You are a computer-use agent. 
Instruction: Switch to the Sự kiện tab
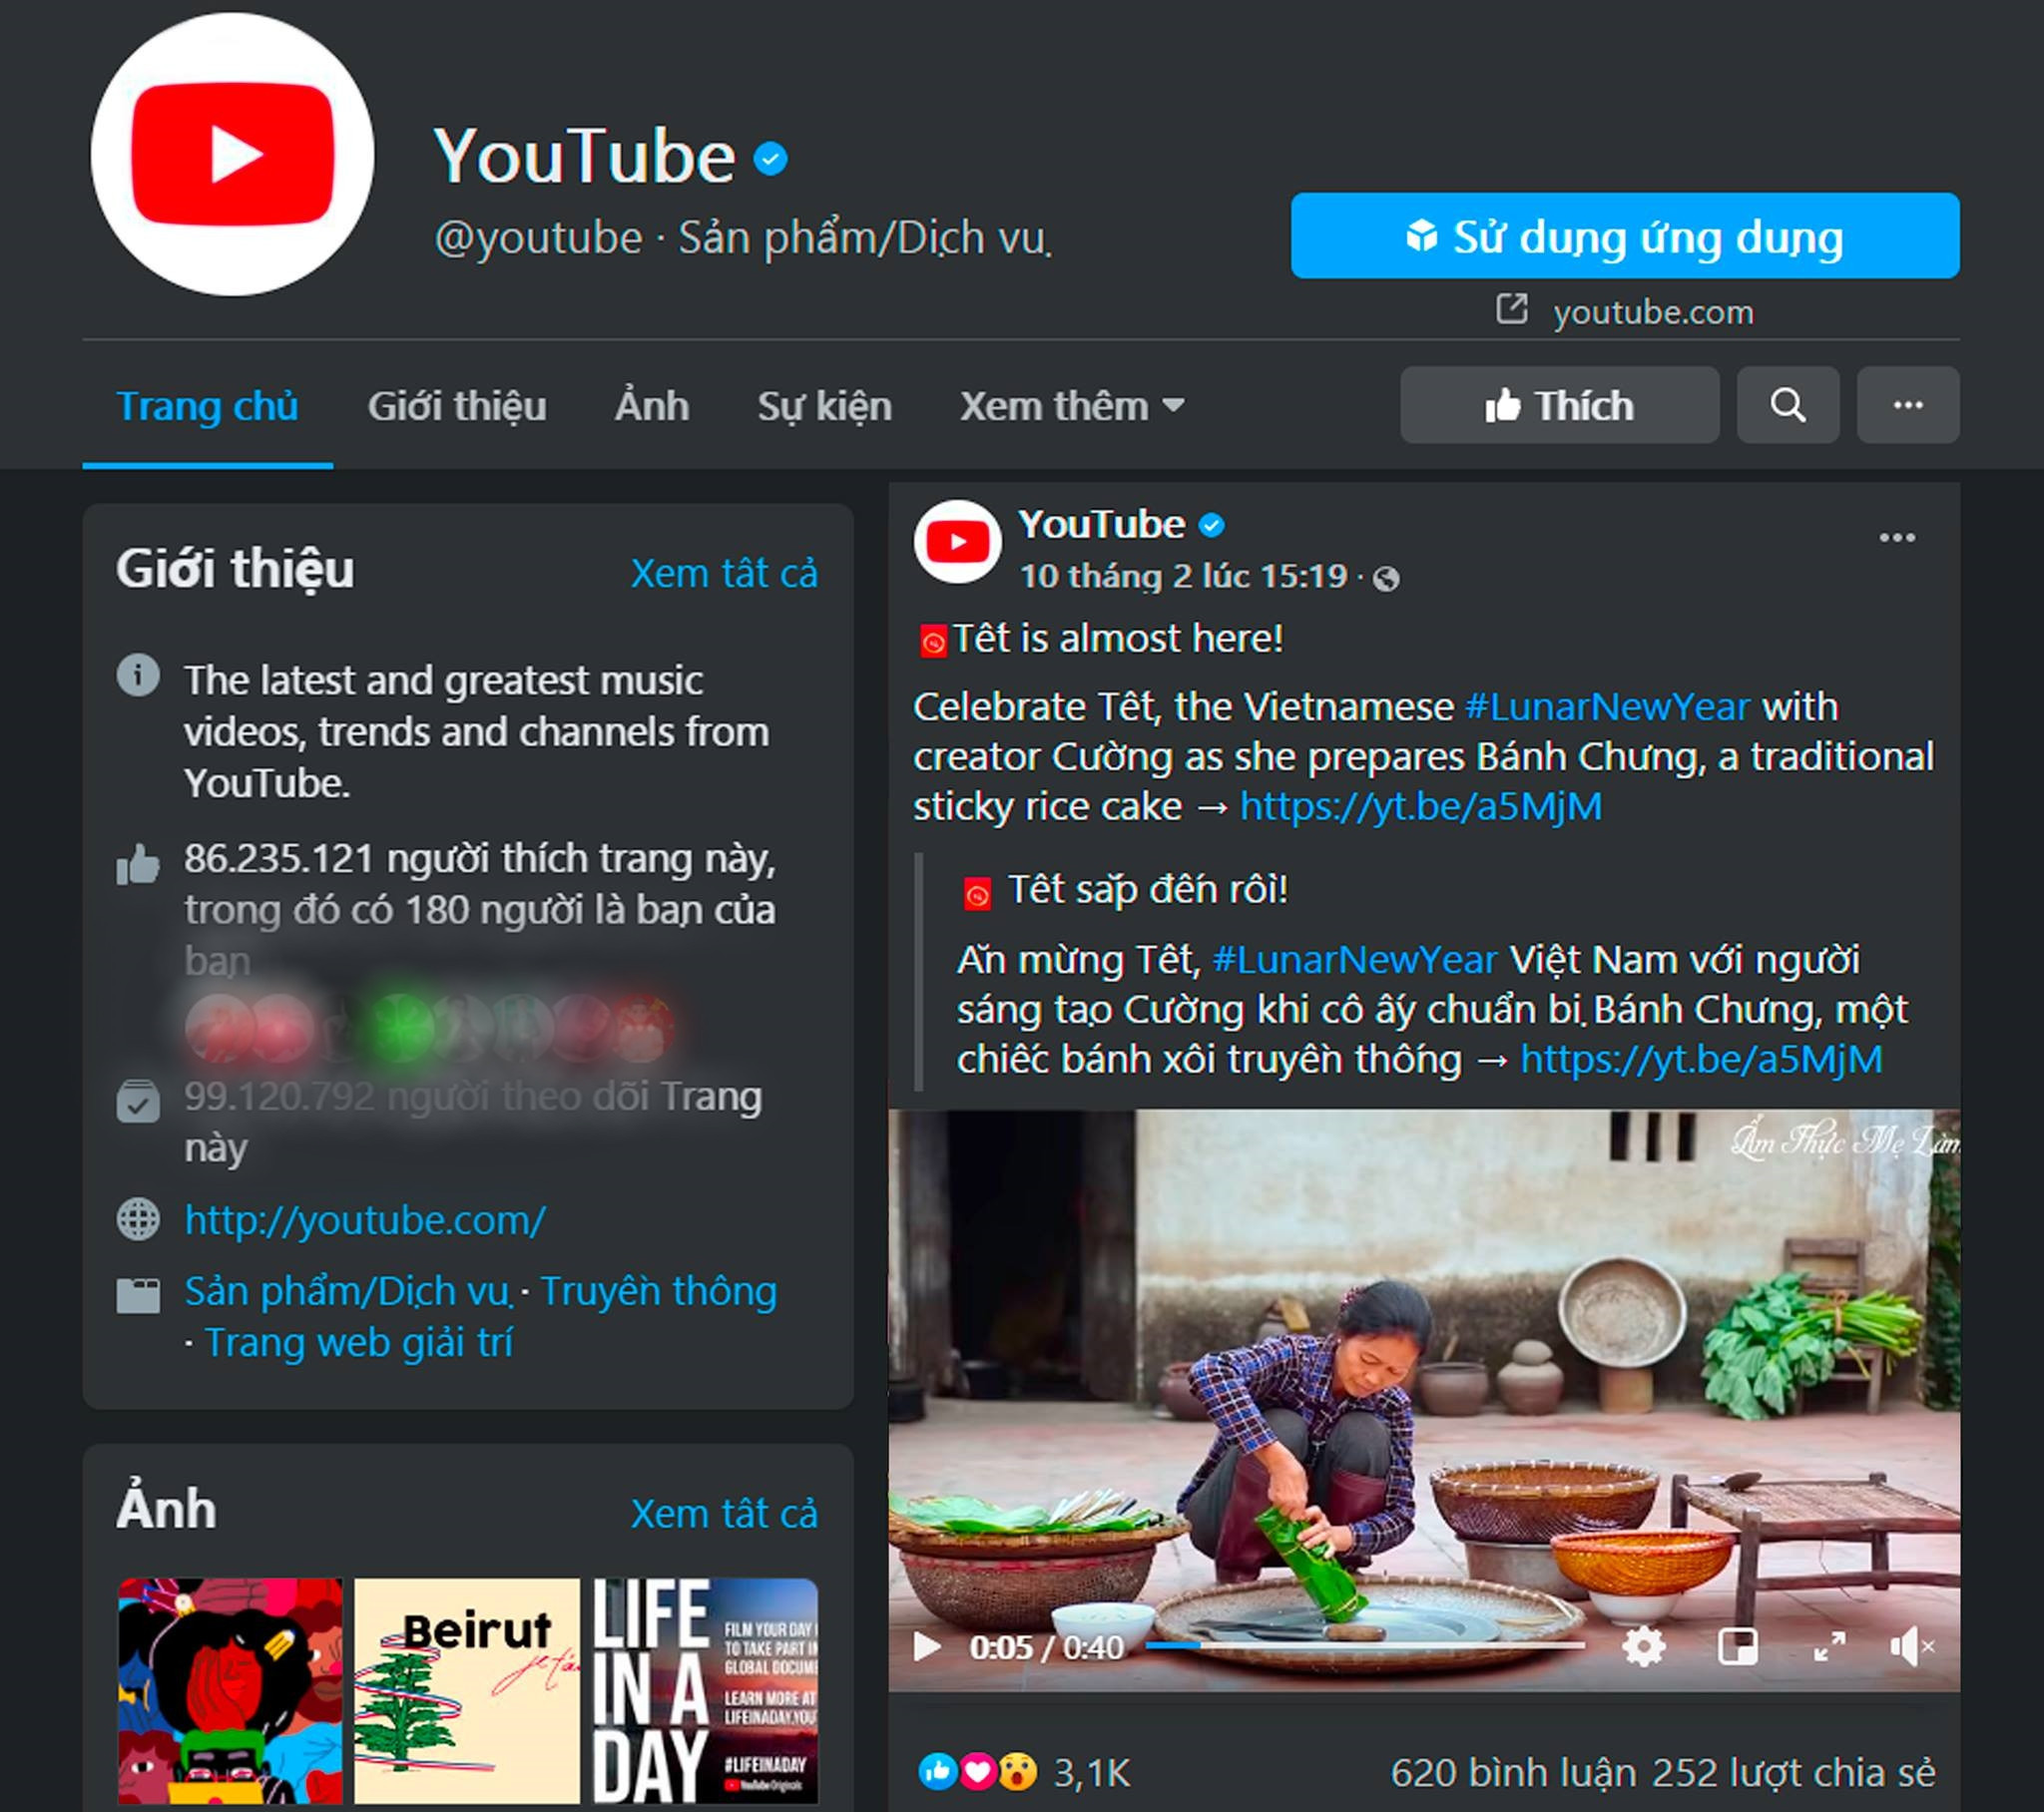pyautogui.click(x=824, y=406)
